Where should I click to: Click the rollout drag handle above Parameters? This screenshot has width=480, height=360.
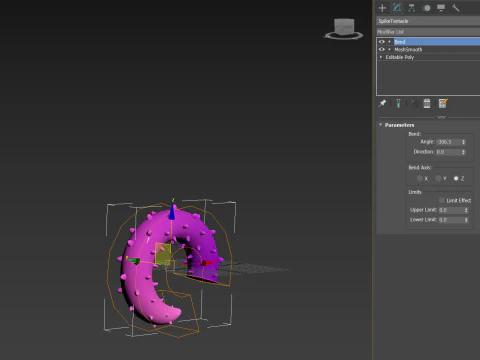click(441, 117)
